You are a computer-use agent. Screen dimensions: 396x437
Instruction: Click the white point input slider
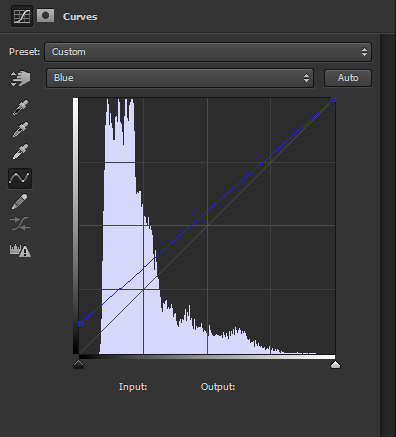click(x=335, y=364)
